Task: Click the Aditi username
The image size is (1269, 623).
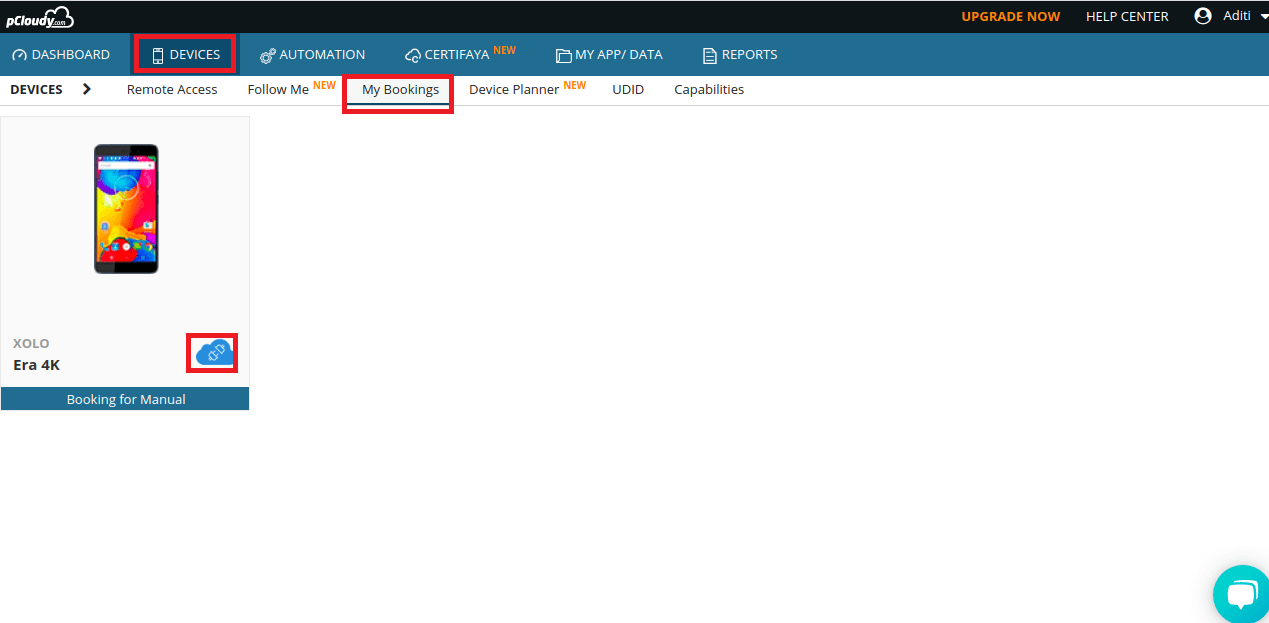Action: [1237, 16]
